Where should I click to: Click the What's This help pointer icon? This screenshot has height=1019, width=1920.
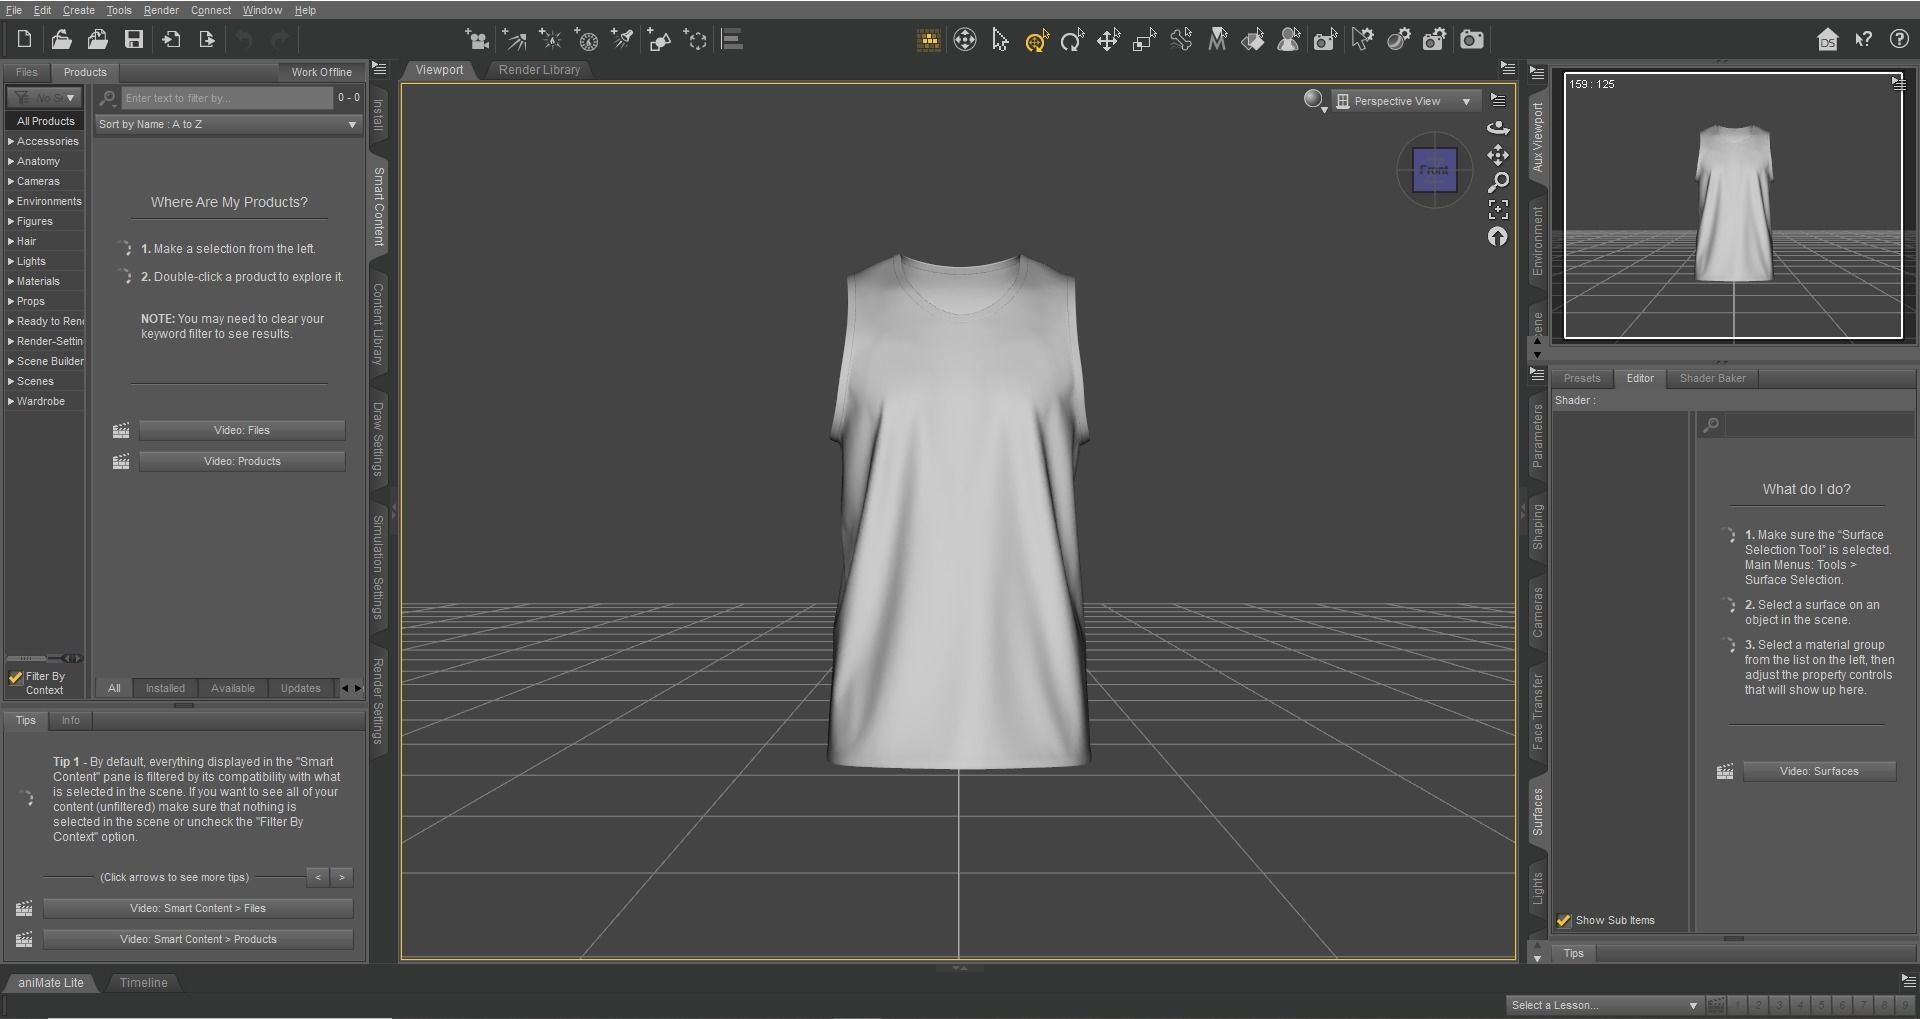1863,40
